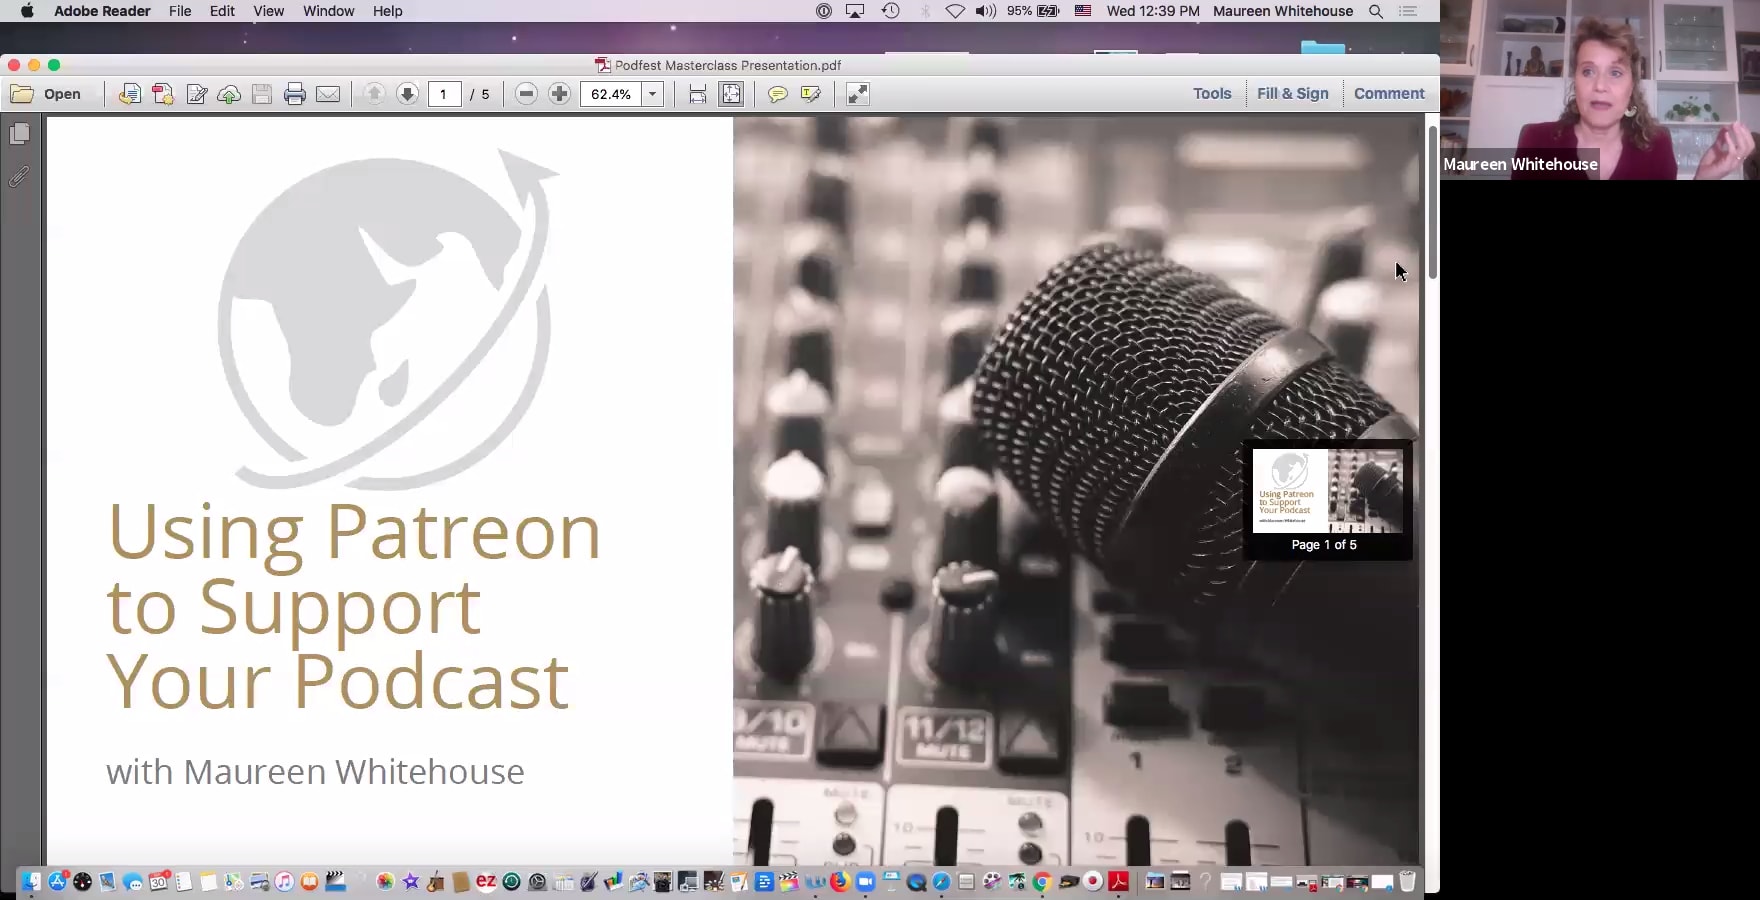This screenshot has width=1760, height=900.
Task: Go to the next page
Action: pos(408,94)
